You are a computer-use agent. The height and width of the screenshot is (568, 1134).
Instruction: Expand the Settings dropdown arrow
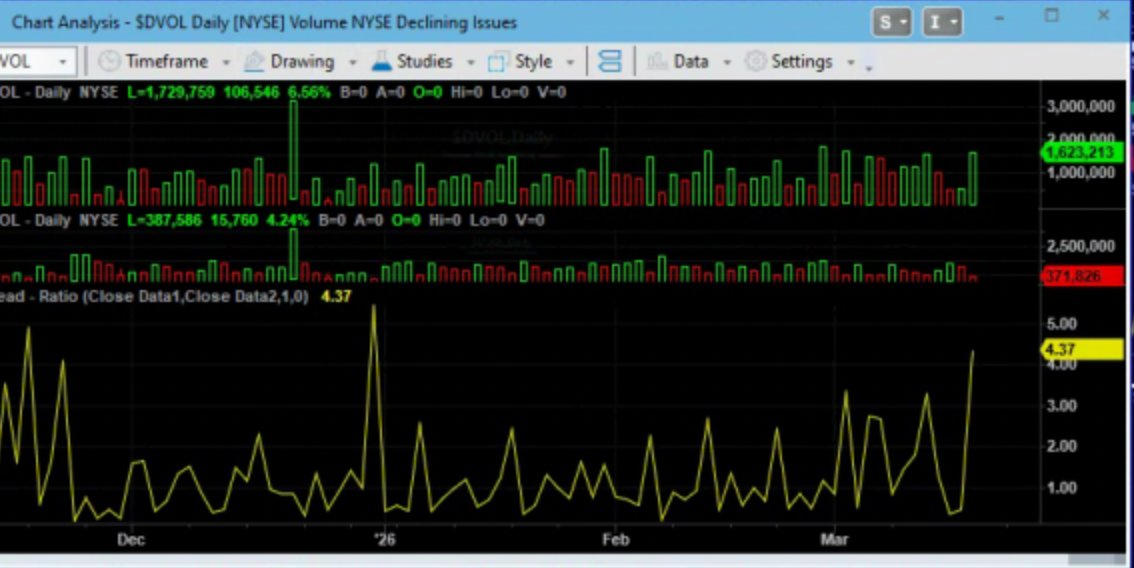point(851,62)
